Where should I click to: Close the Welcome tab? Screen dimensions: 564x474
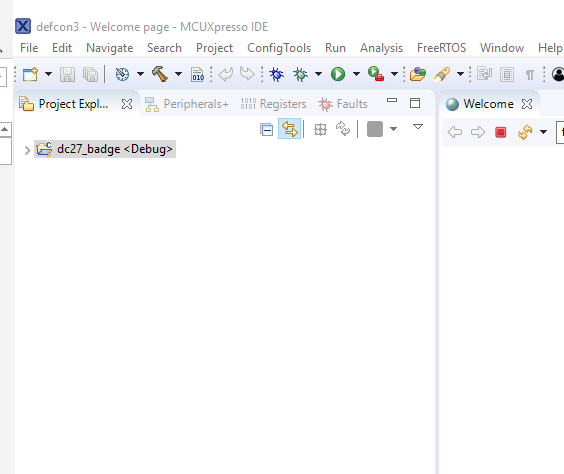(527, 104)
